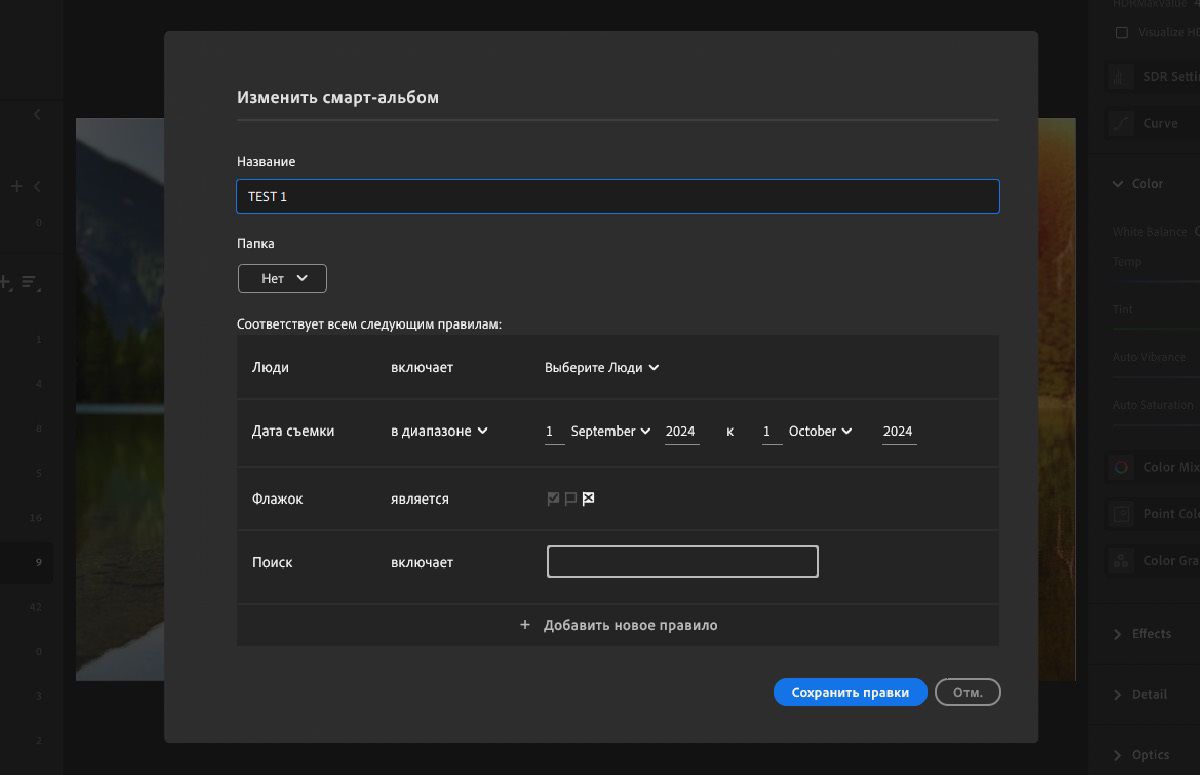Click the 'Отм.' cancel button

[x=967, y=691]
